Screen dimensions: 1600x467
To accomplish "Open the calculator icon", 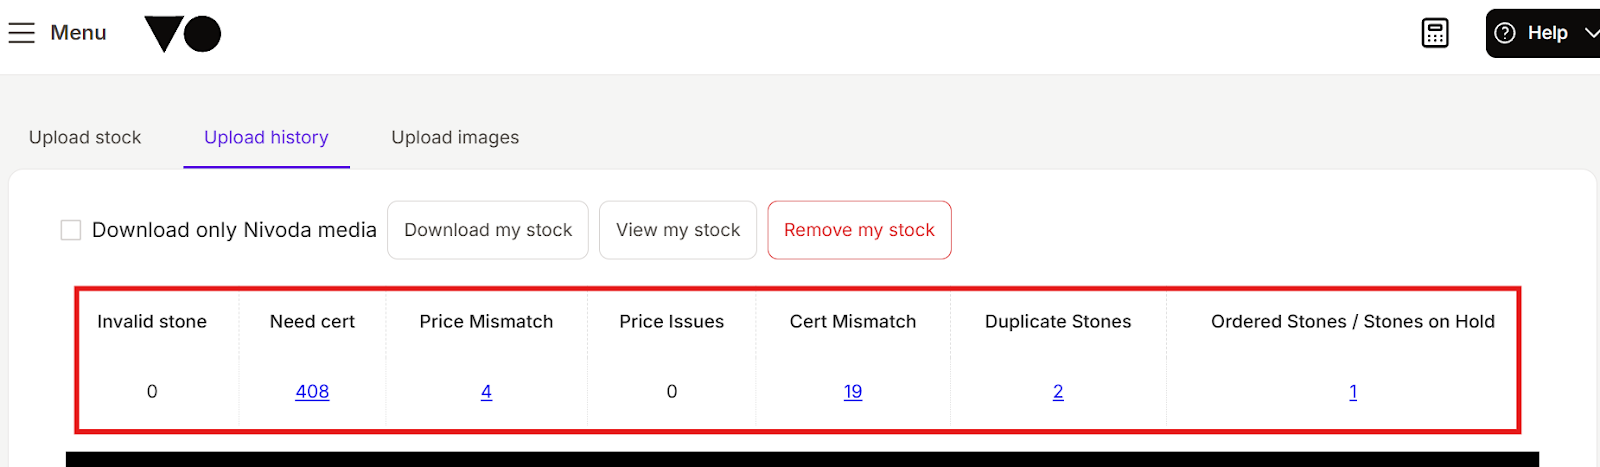I will (x=1435, y=33).
